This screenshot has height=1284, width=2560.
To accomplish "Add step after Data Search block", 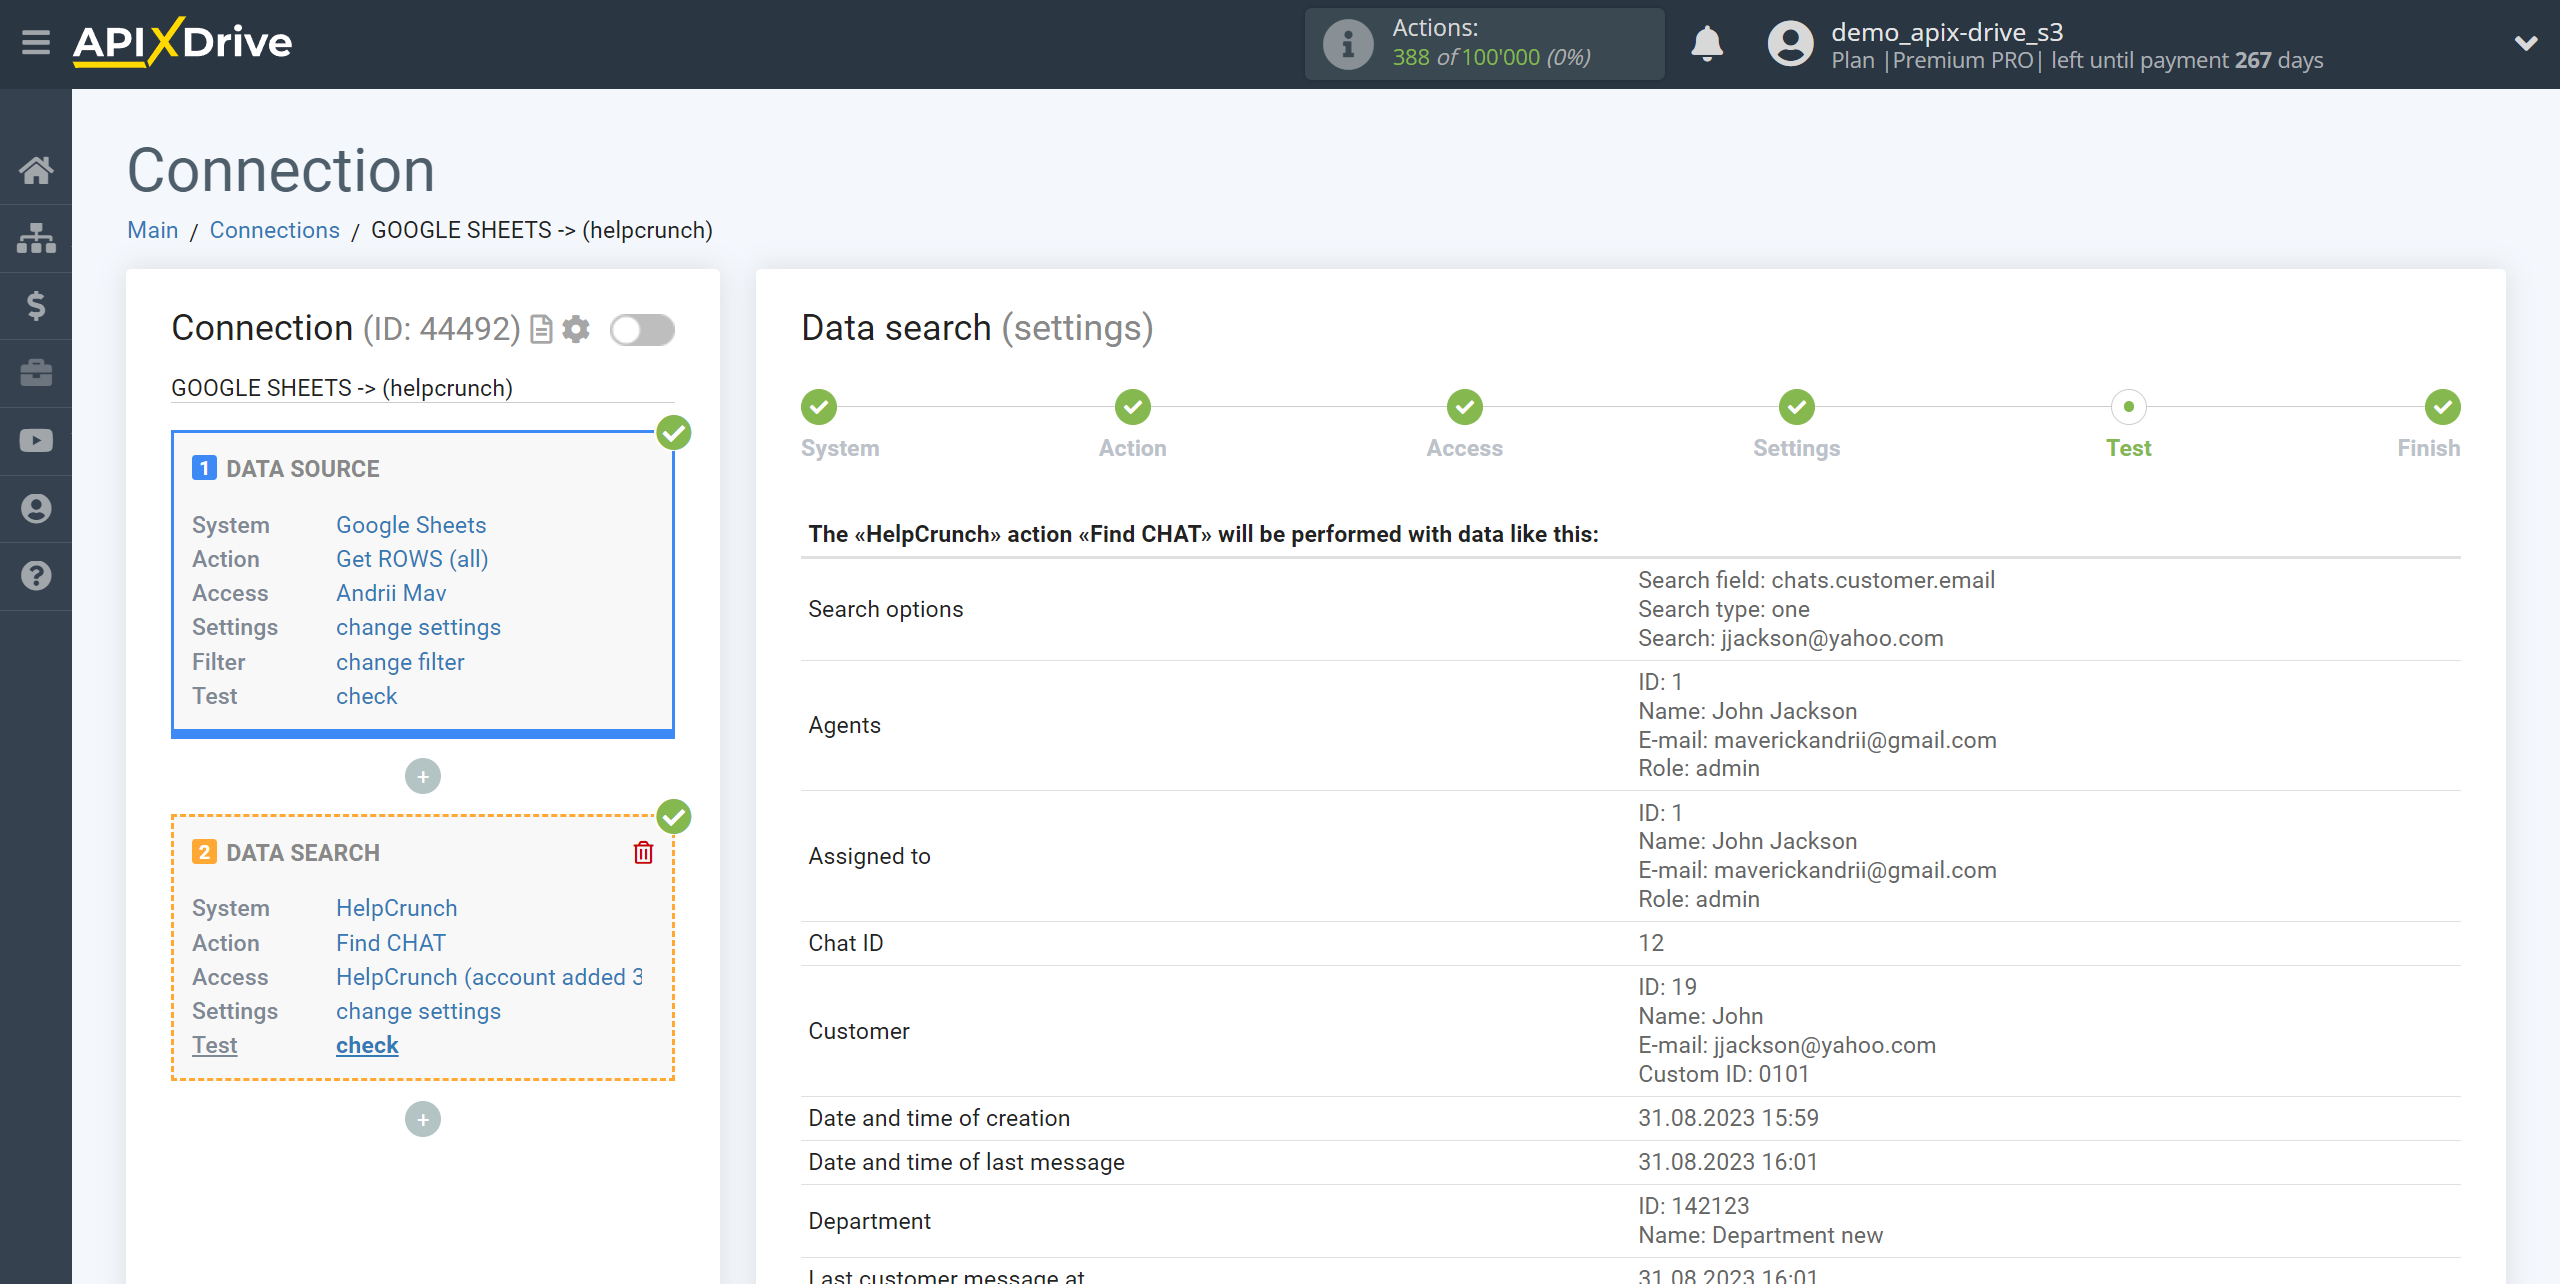I will click(423, 1120).
